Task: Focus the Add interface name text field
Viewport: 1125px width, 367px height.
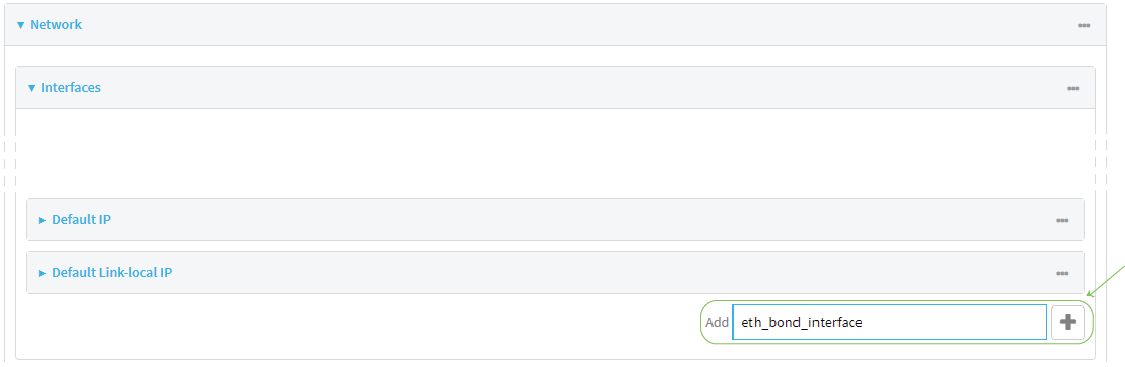Action: click(889, 323)
